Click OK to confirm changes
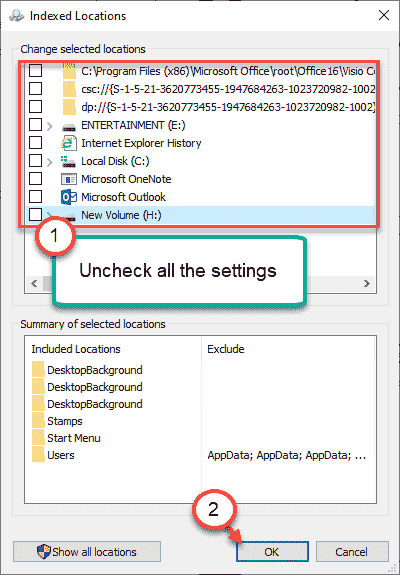This screenshot has height=575, width=400. point(272,552)
